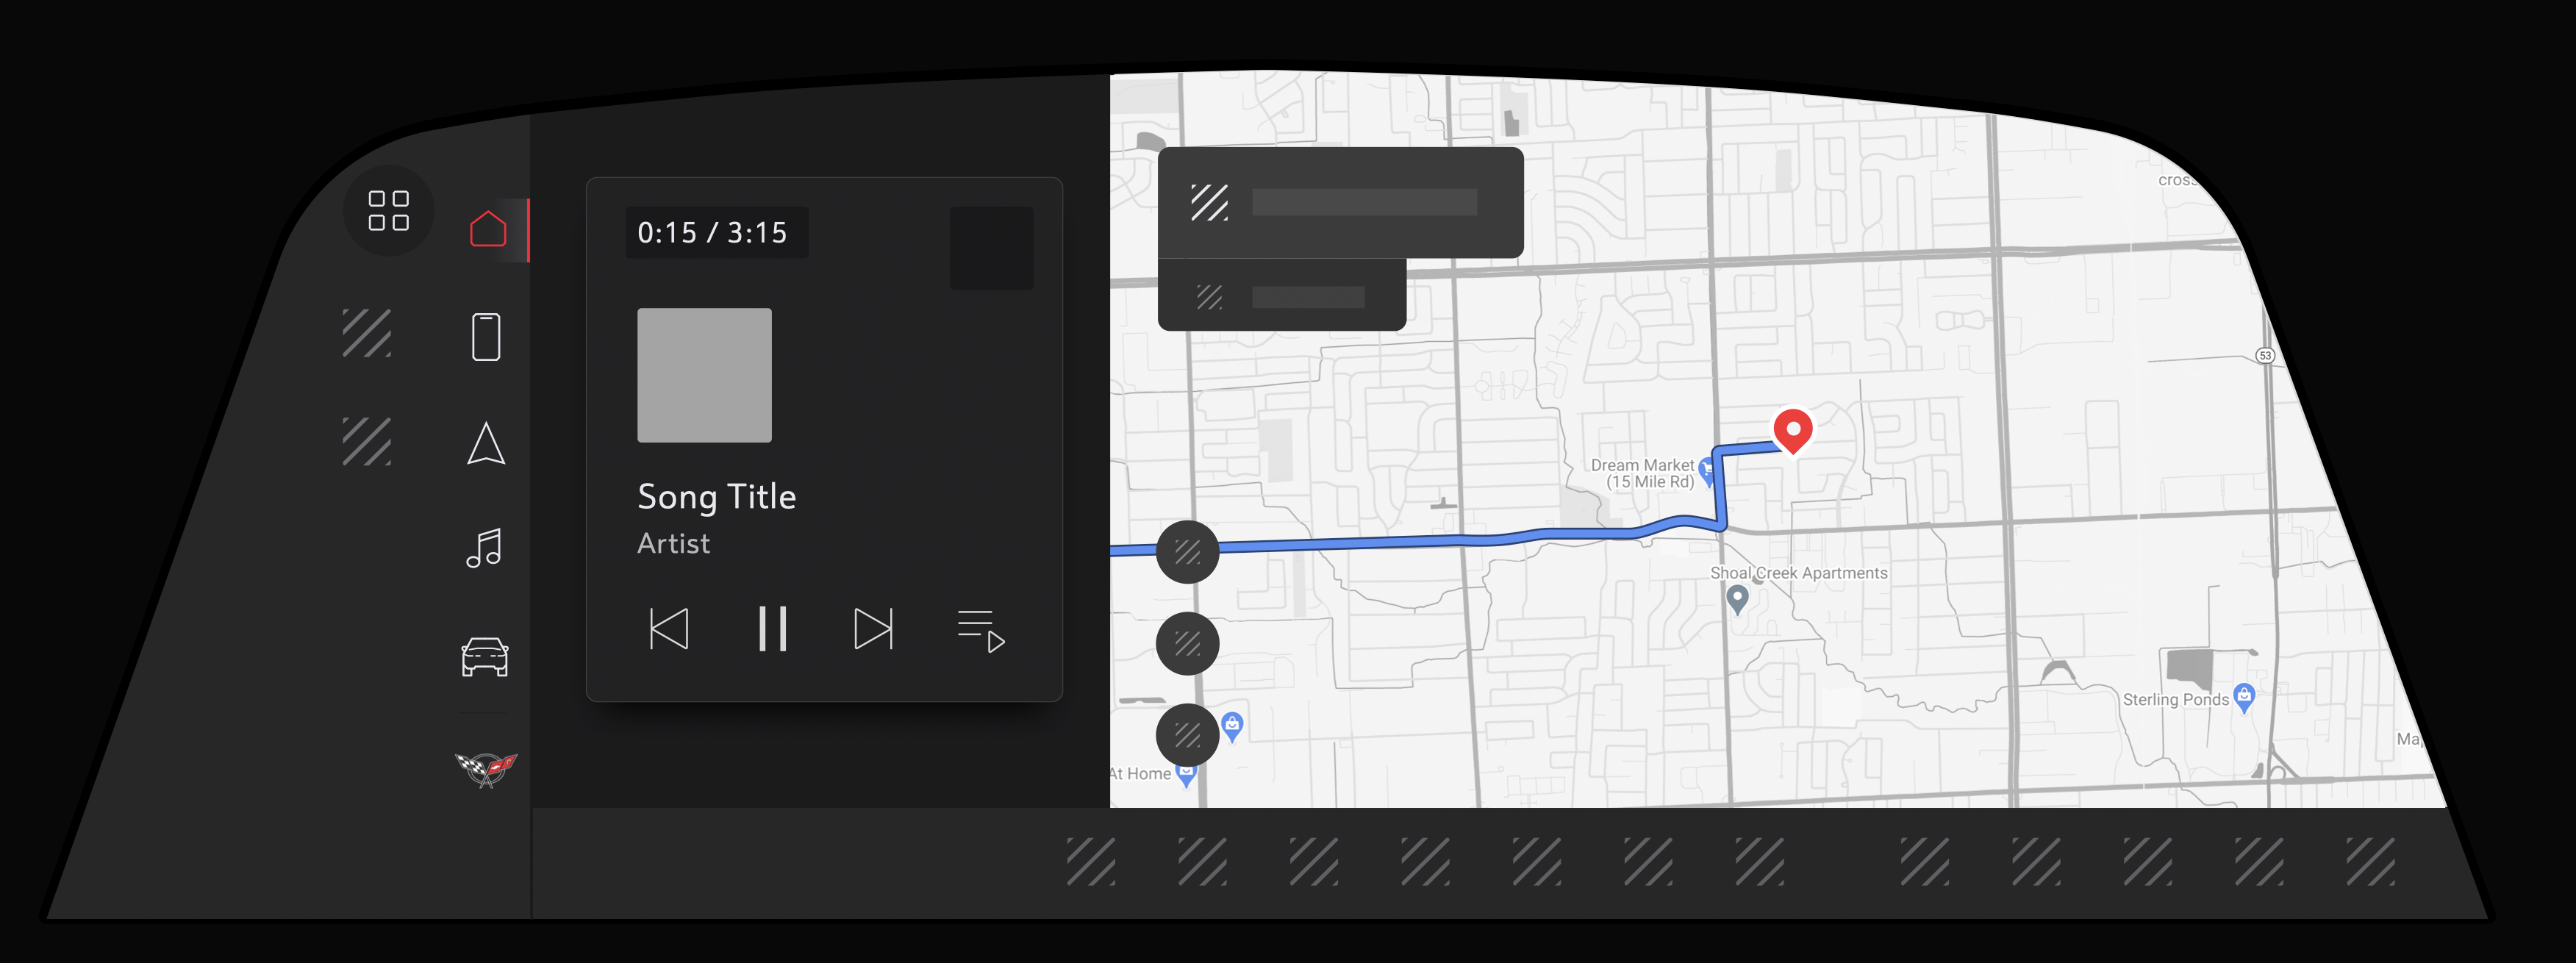2576x963 pixels.
Task: Select Sterling Ponds shopping marker
Action: pyautogui.click(x=2244, y=698)
